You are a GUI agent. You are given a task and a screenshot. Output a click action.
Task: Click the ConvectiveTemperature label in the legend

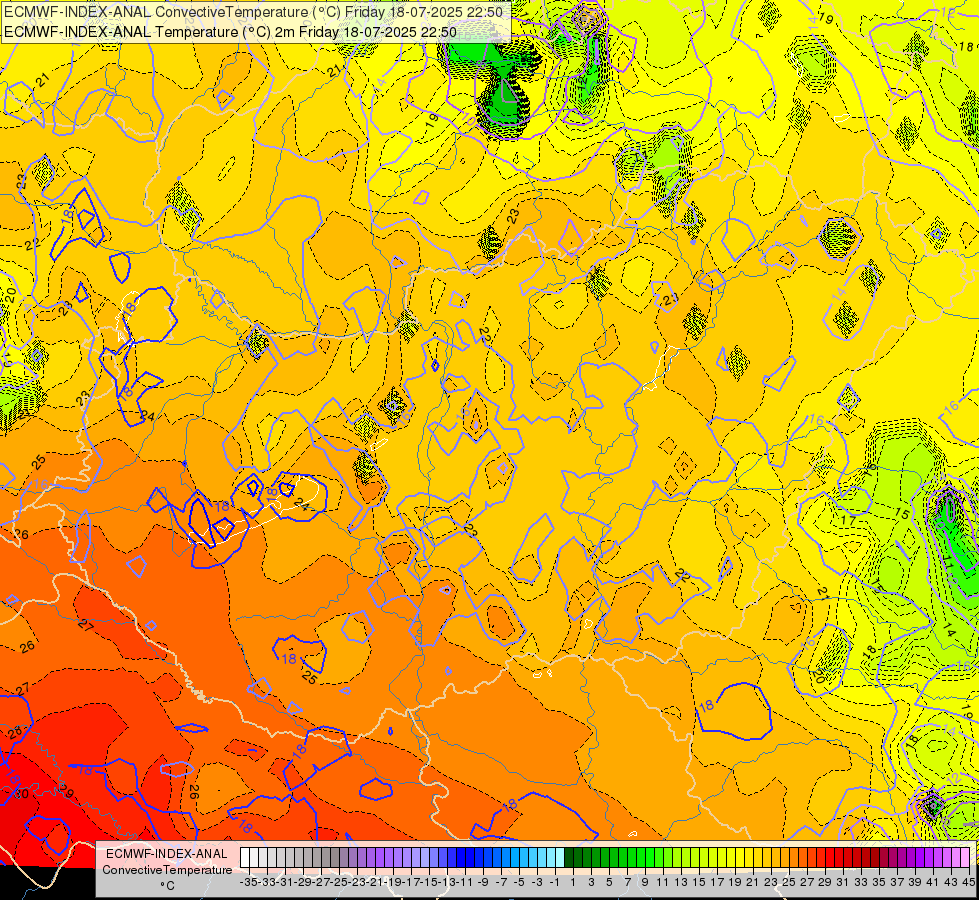167,870
